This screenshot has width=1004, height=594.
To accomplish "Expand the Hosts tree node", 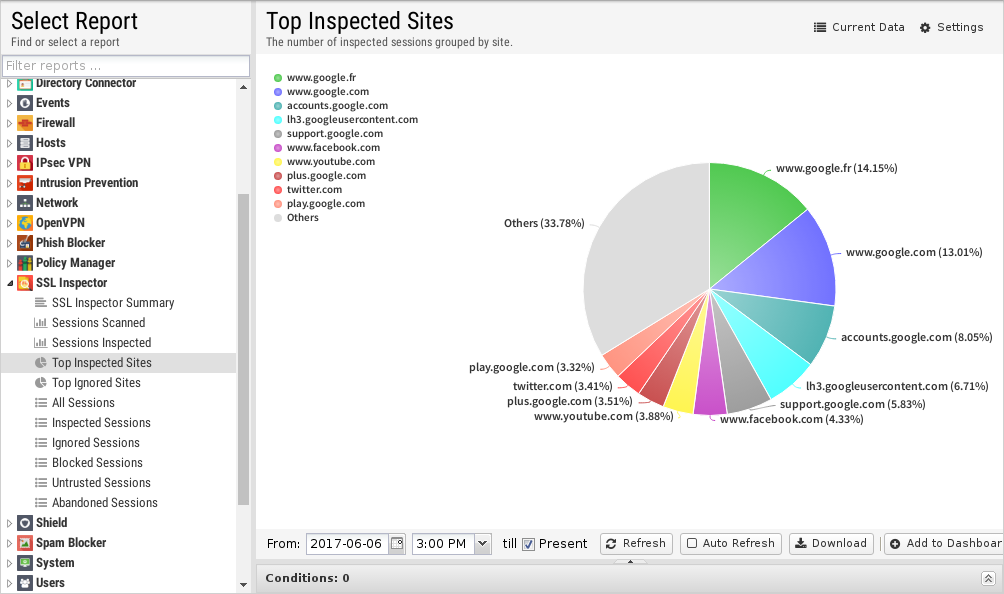I will [x=10, y=143].
